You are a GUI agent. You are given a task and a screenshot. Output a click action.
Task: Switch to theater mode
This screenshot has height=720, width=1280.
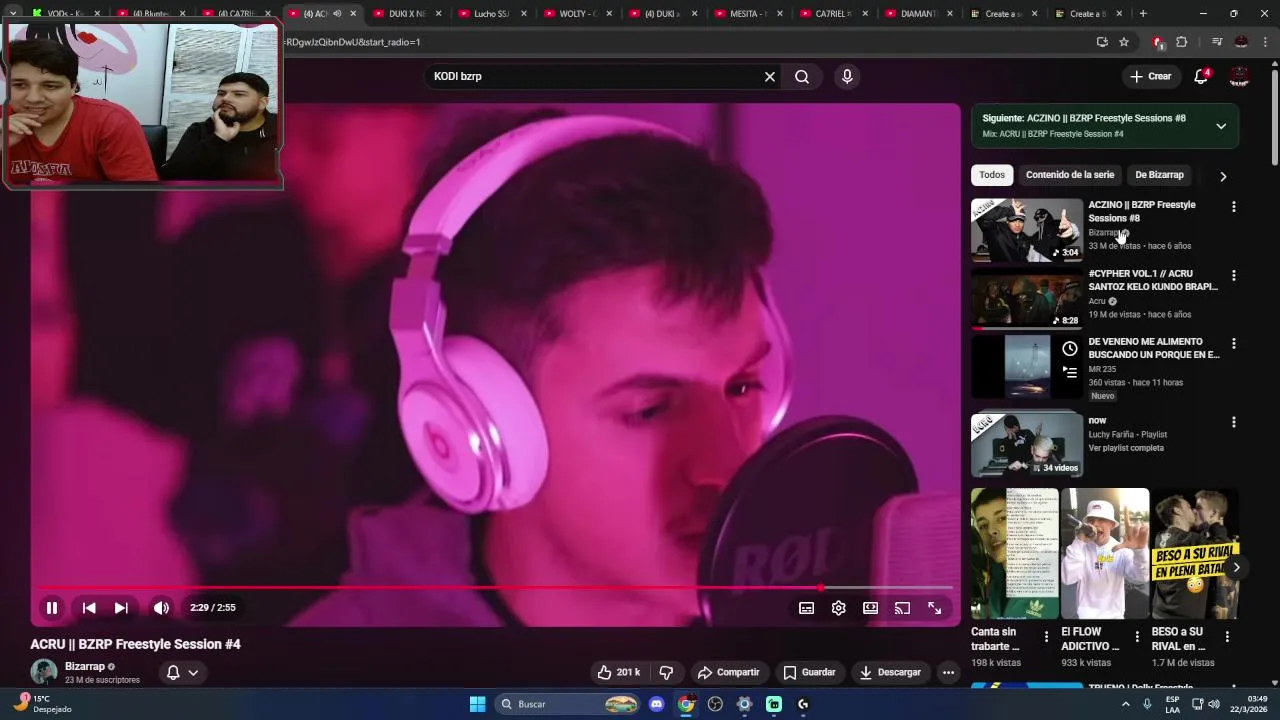tap(871, 608)
